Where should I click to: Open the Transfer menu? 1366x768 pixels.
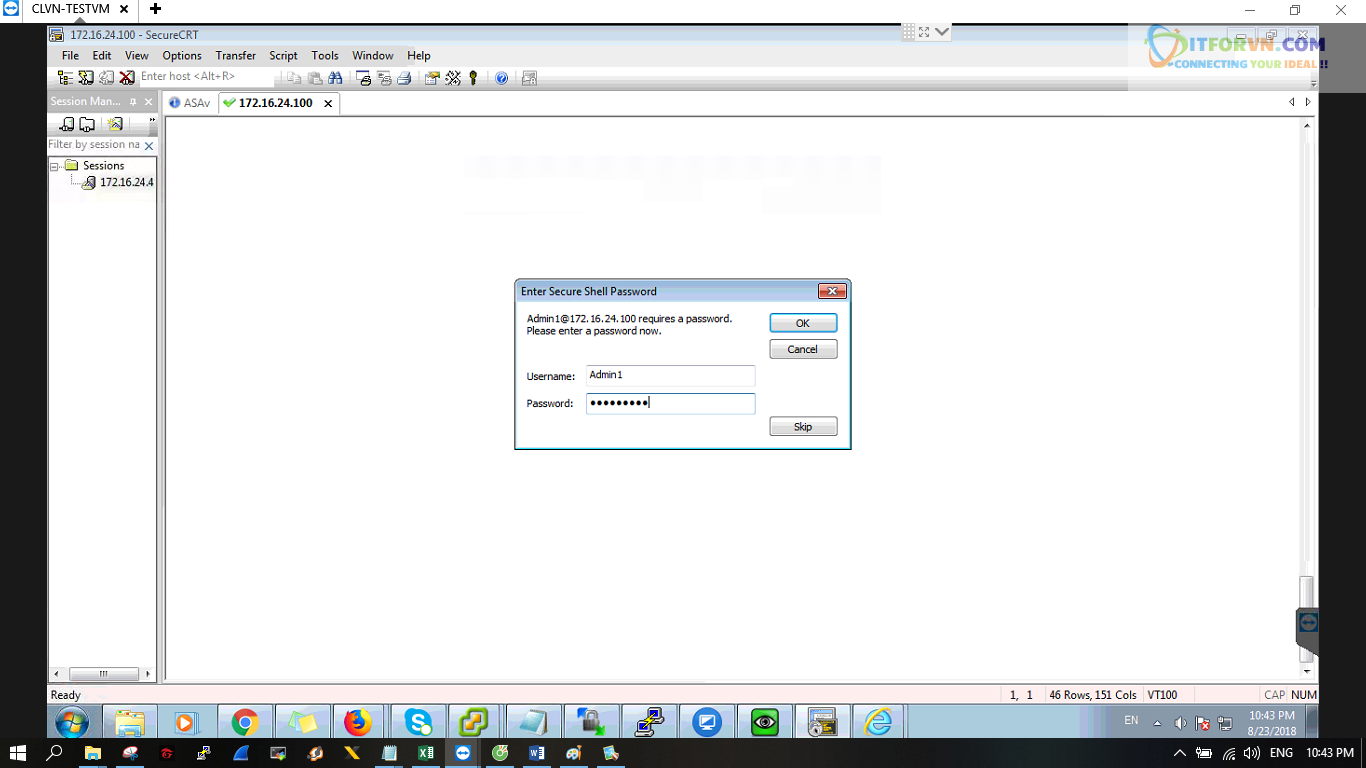pos(235,56)
